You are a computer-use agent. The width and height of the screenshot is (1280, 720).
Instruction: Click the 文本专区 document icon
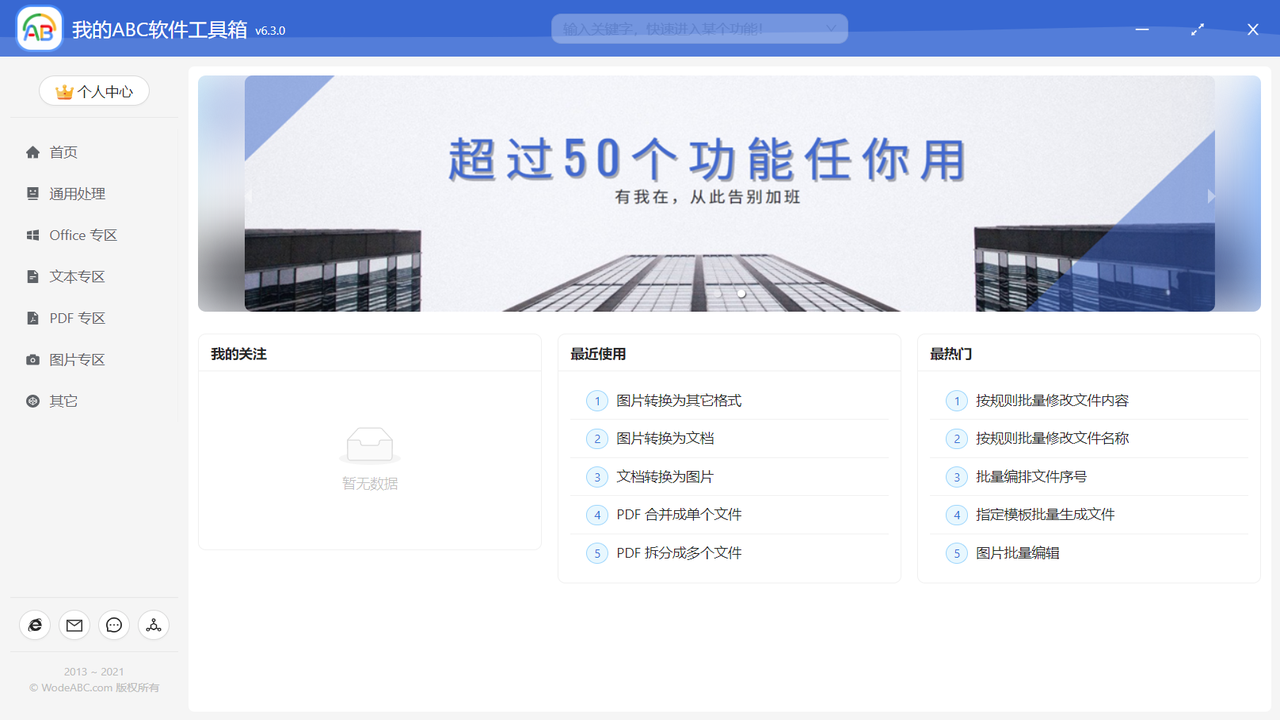click(x=32, y=276)
